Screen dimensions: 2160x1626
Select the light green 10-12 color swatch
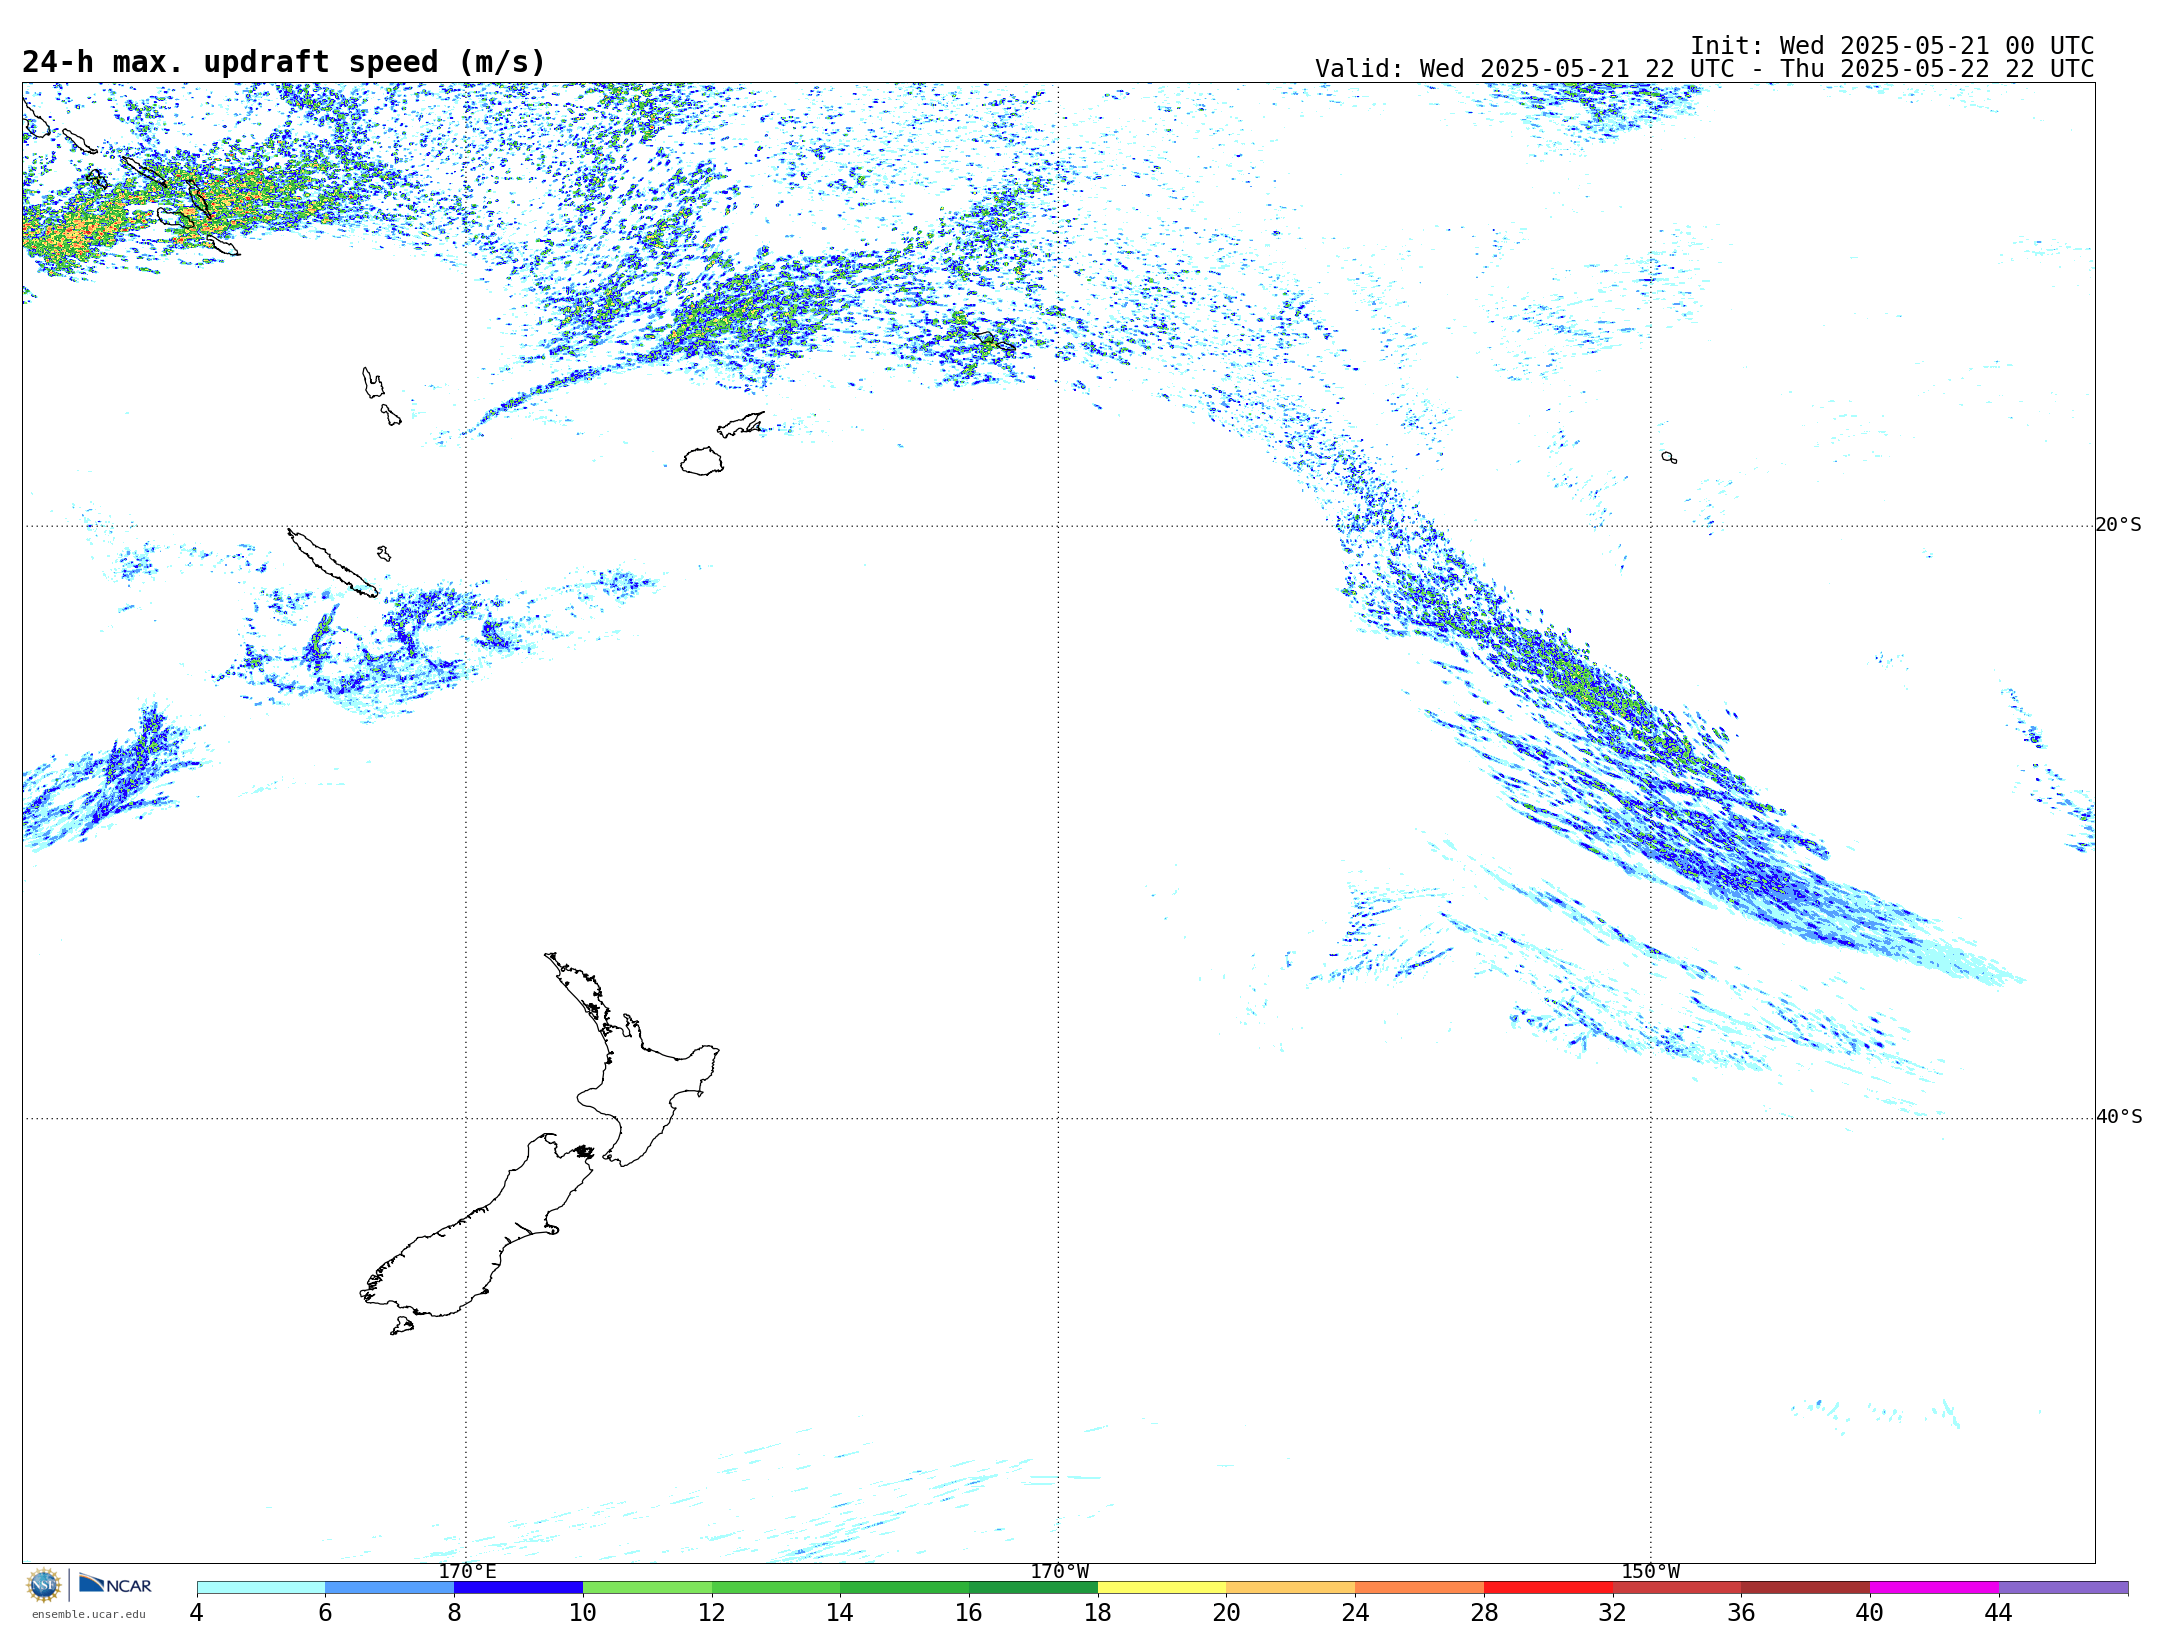[x=647, y=1587]
